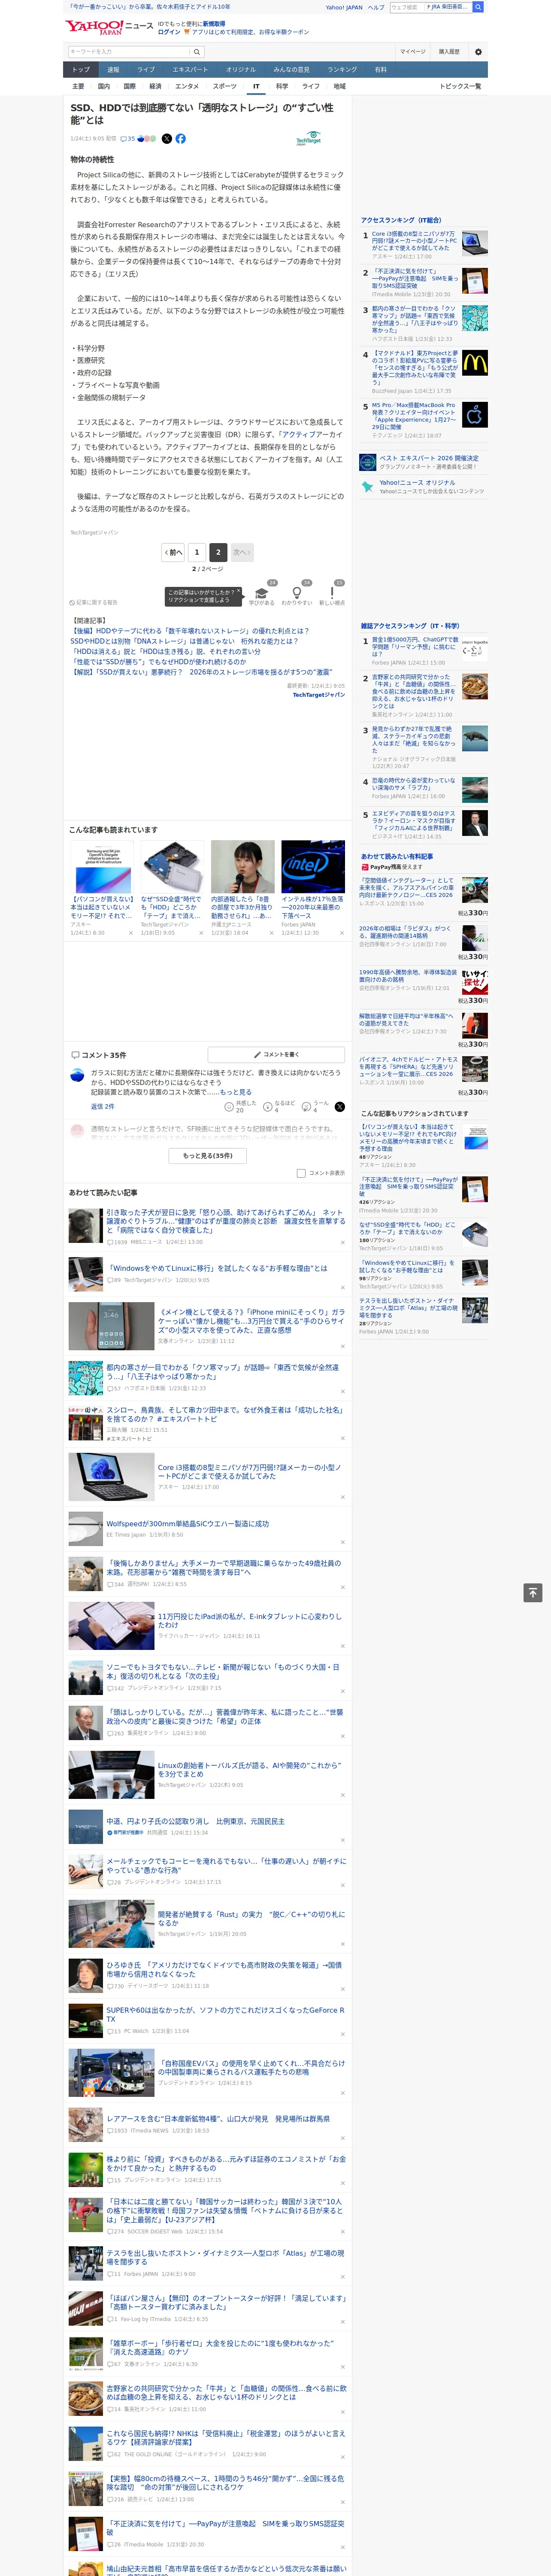Focus the キーワードを入力 search field
This screenshot has height=2576, width=551.
[x=128, y=51]
